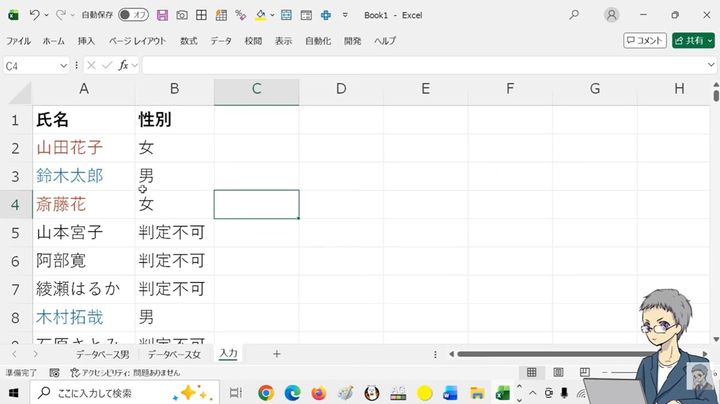Show hidden system tray icons chevron
720x404 pixels.
(533, 393)
